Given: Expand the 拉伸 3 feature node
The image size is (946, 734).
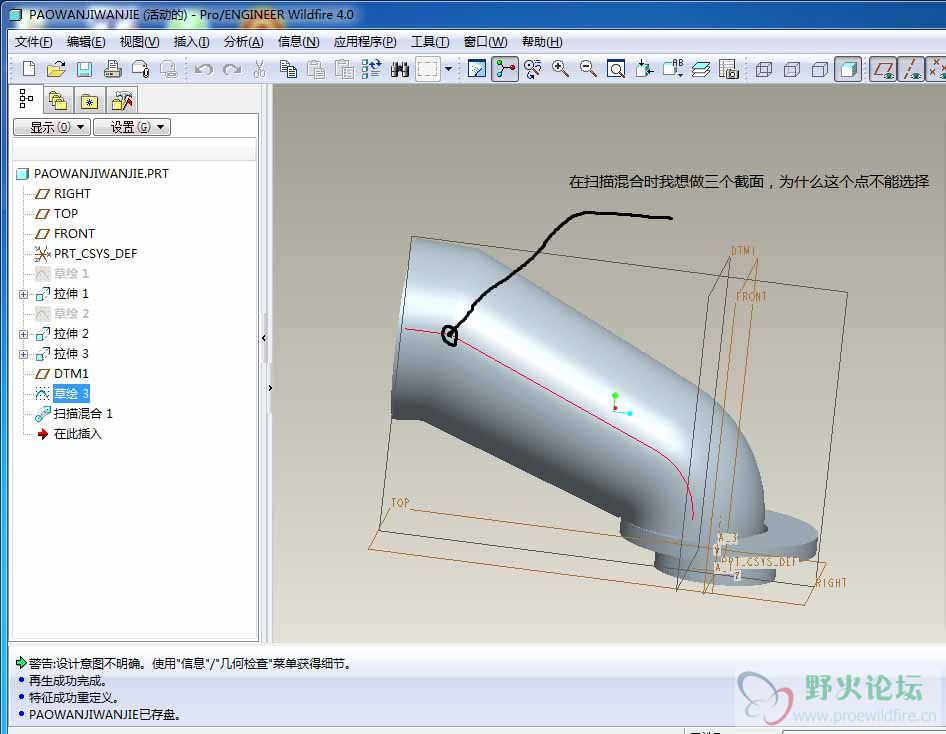Looking at the screenshot, I should (x=23, y=354).
